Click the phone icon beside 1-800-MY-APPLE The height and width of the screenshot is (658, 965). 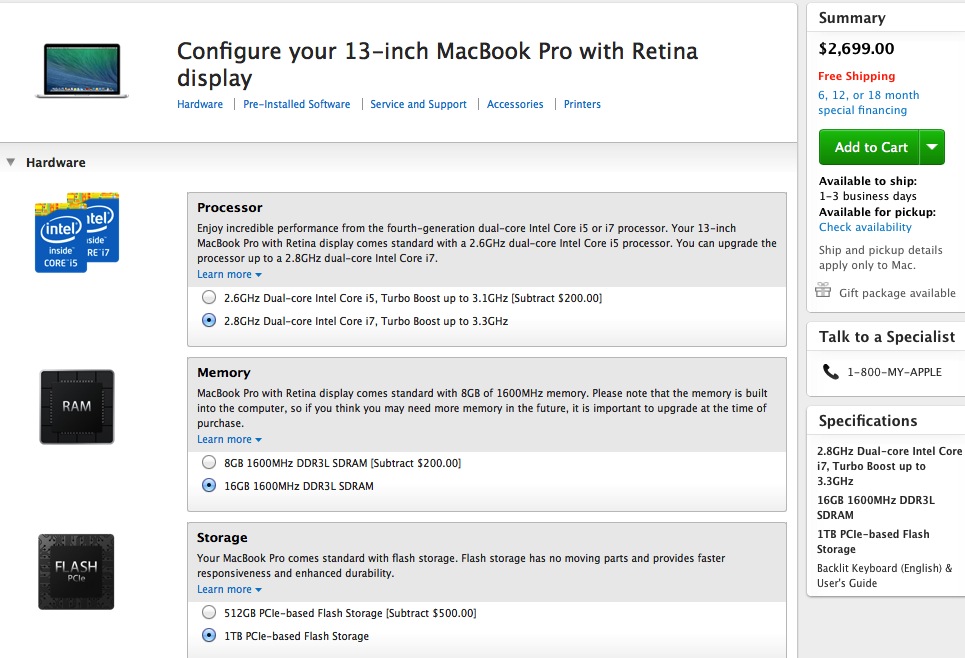[x=830, y=372]
